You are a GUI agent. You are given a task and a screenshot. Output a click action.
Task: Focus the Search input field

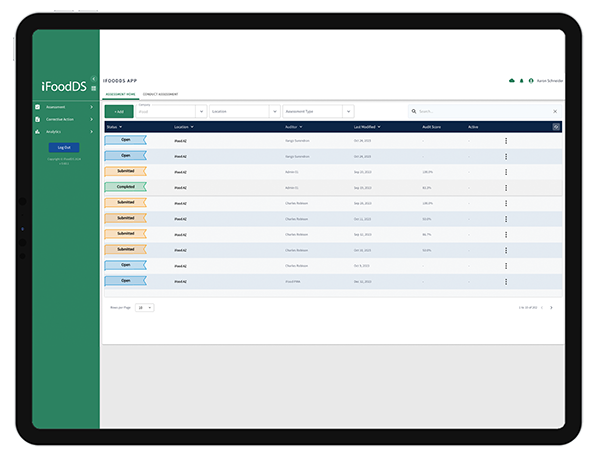point(484,111)
